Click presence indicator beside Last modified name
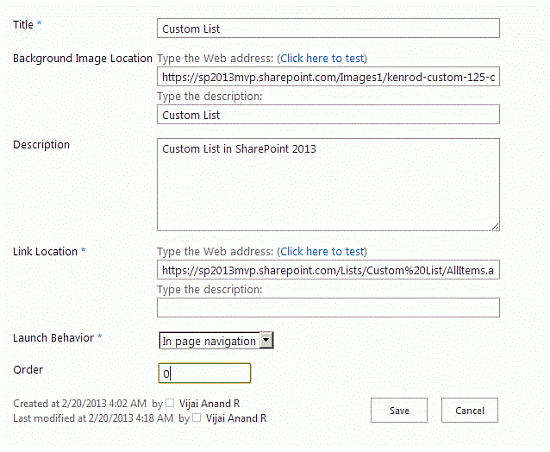The height and width of the screenshot is (452, 550). (196, 418)
